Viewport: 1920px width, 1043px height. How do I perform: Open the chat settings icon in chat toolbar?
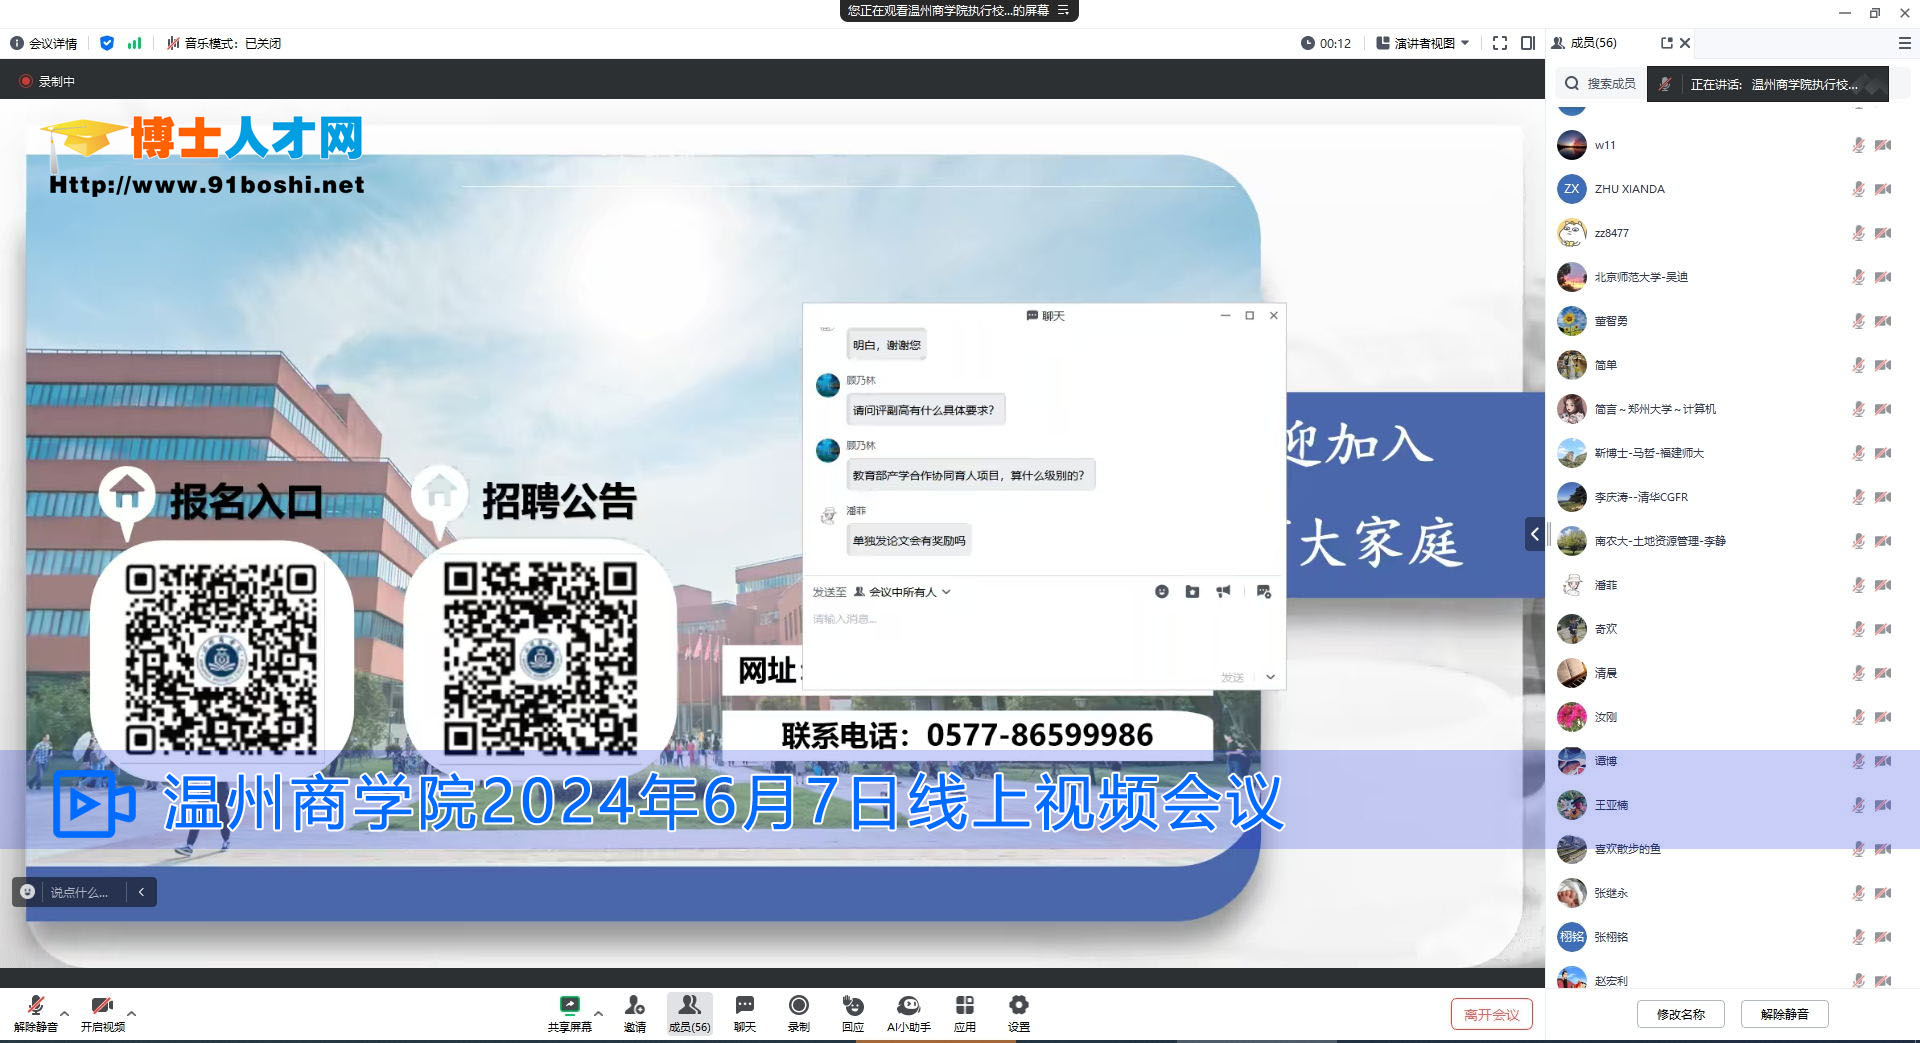[1264, 592]
